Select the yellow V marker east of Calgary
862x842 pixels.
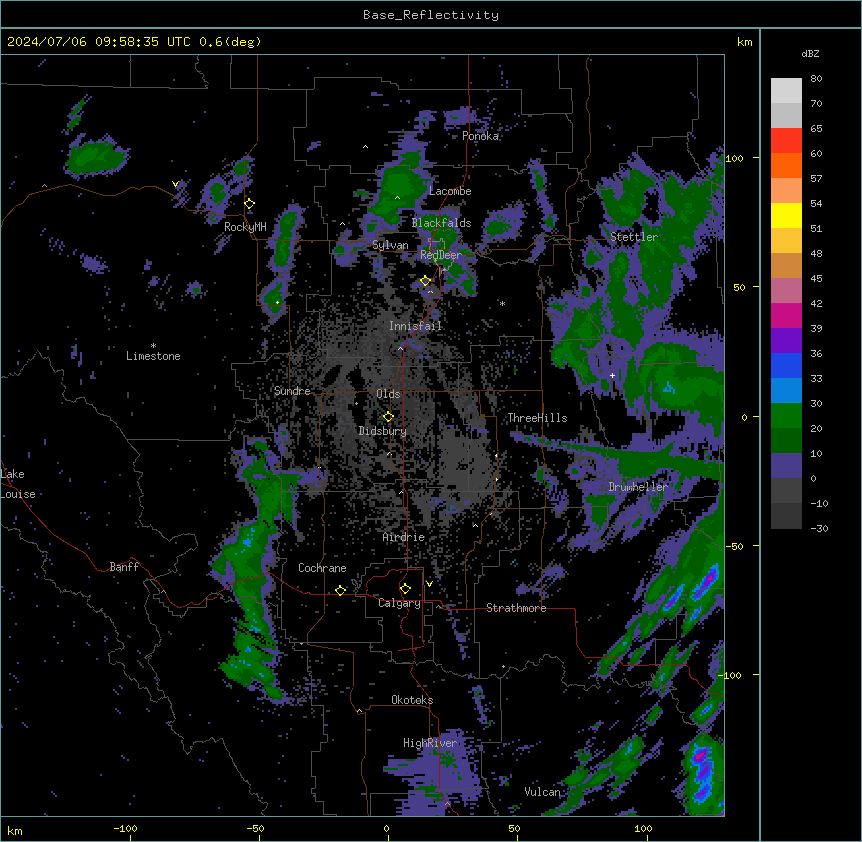pyautogui.click(x=429, y=584)
